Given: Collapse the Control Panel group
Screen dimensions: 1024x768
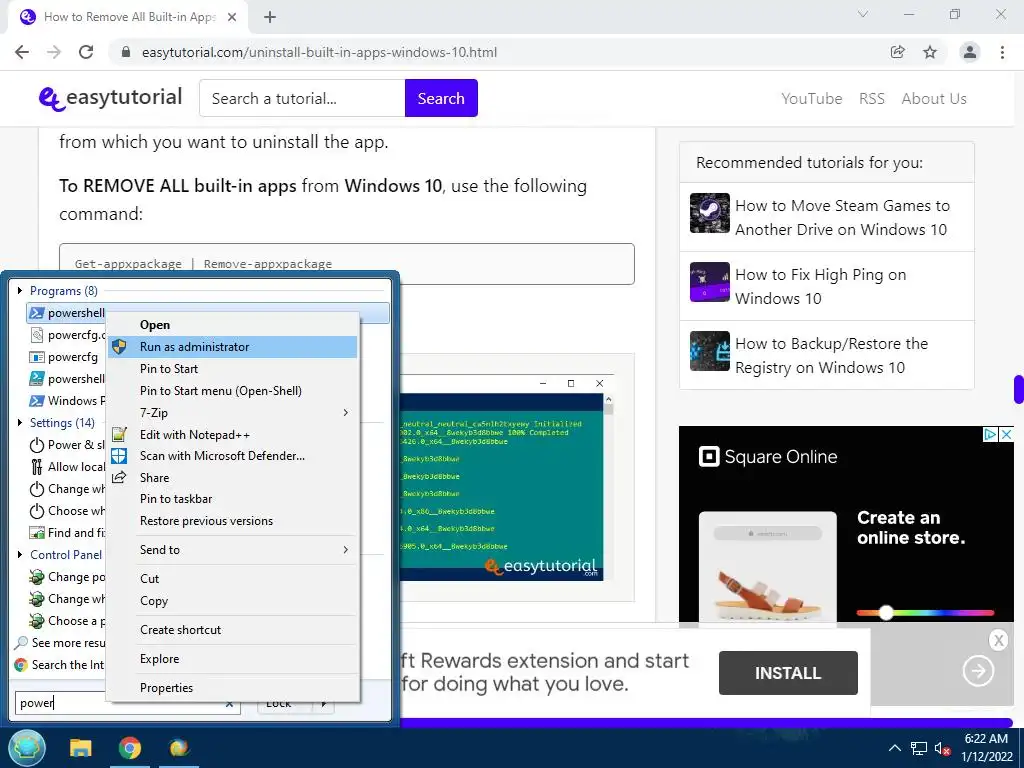Looking at the screenshot, I should (20, 554).
